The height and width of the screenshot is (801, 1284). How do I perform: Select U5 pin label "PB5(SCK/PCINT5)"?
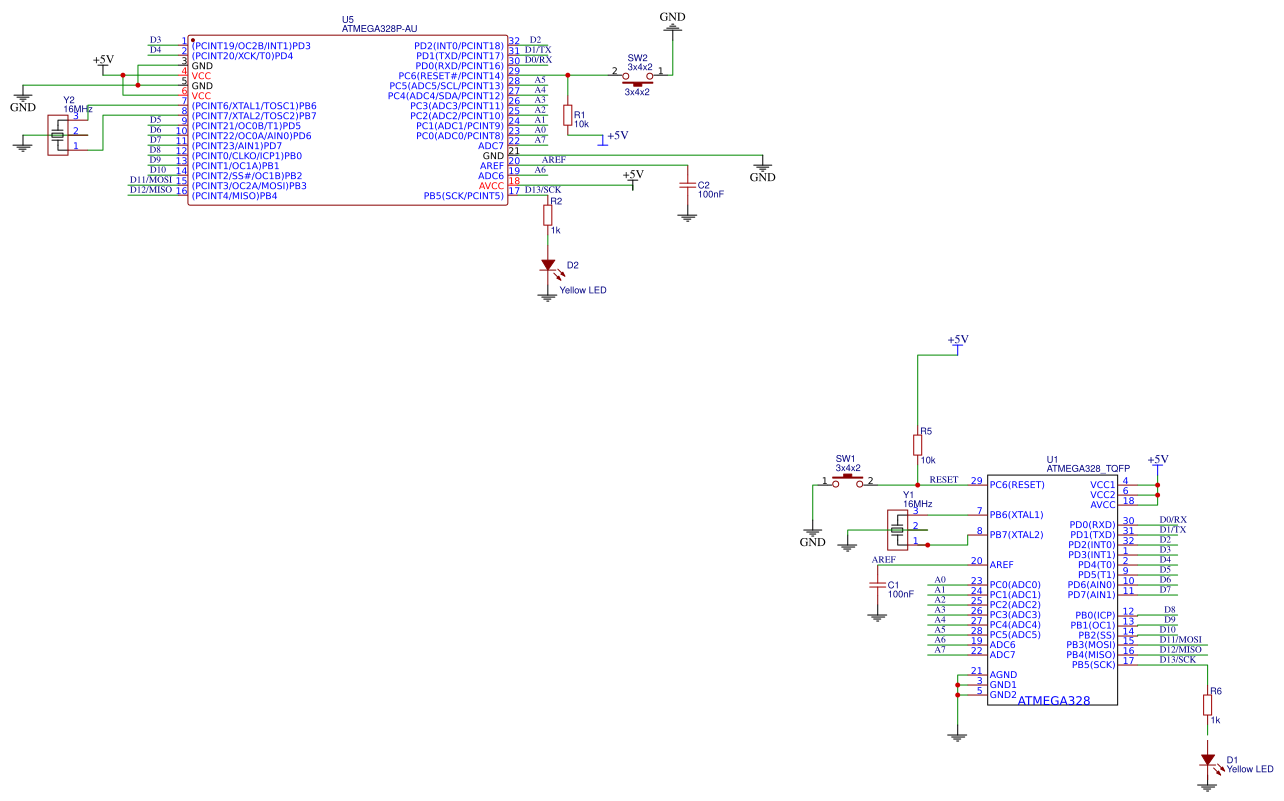click(464, 196)
